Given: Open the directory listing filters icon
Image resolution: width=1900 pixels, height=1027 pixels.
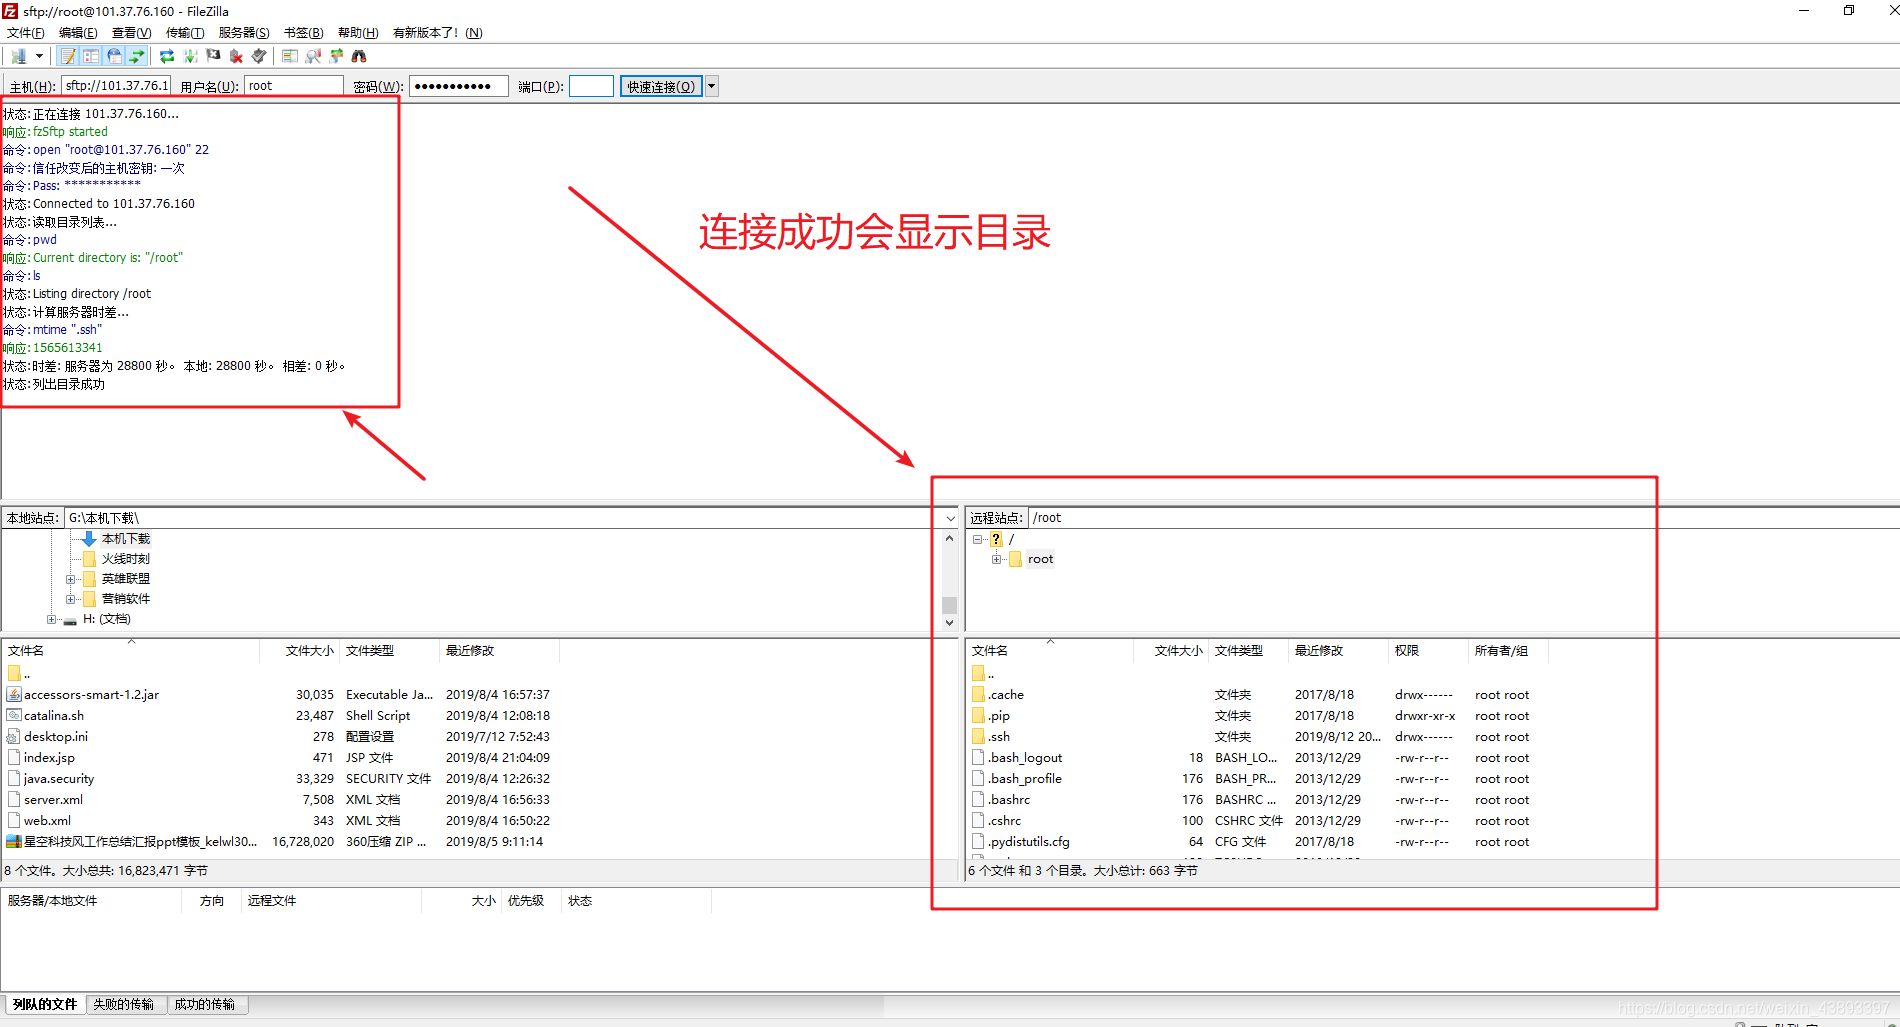Looking at the screenshot, I should [x=290, y=56].
